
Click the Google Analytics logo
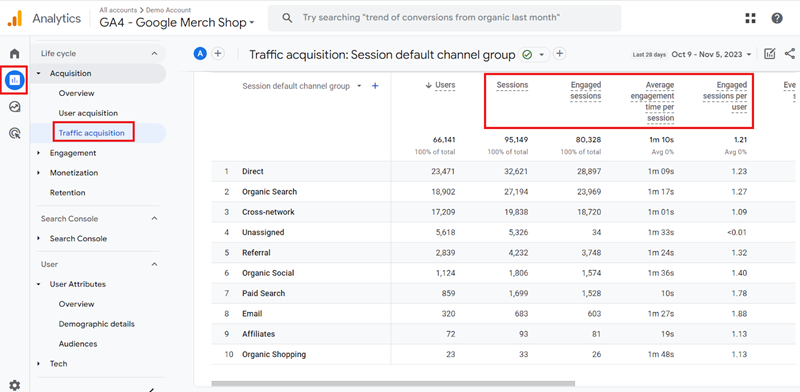click(15, 18)
